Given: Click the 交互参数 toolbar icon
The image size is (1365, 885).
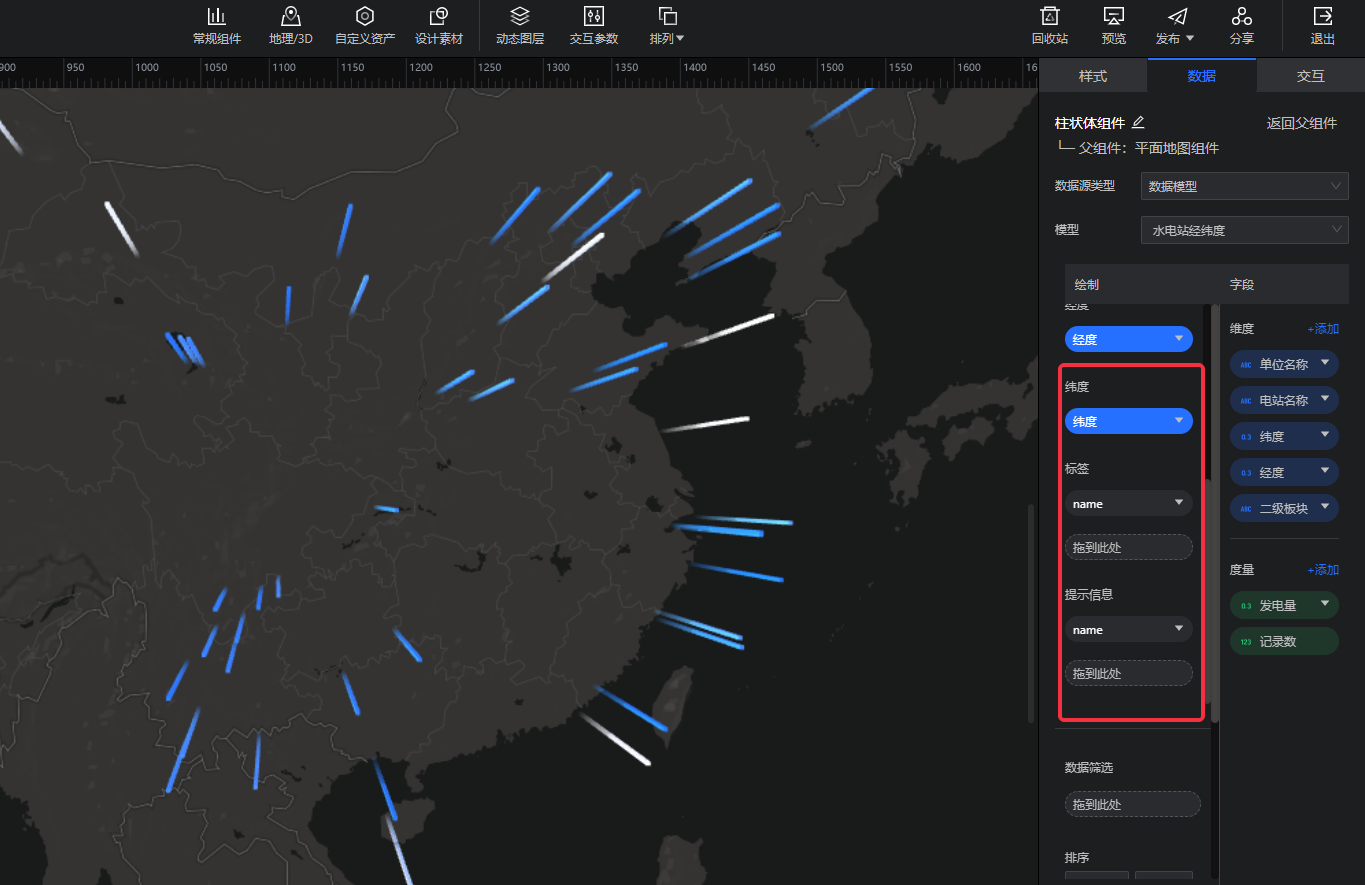Looking at the screenshot, I should click(593, 17).
